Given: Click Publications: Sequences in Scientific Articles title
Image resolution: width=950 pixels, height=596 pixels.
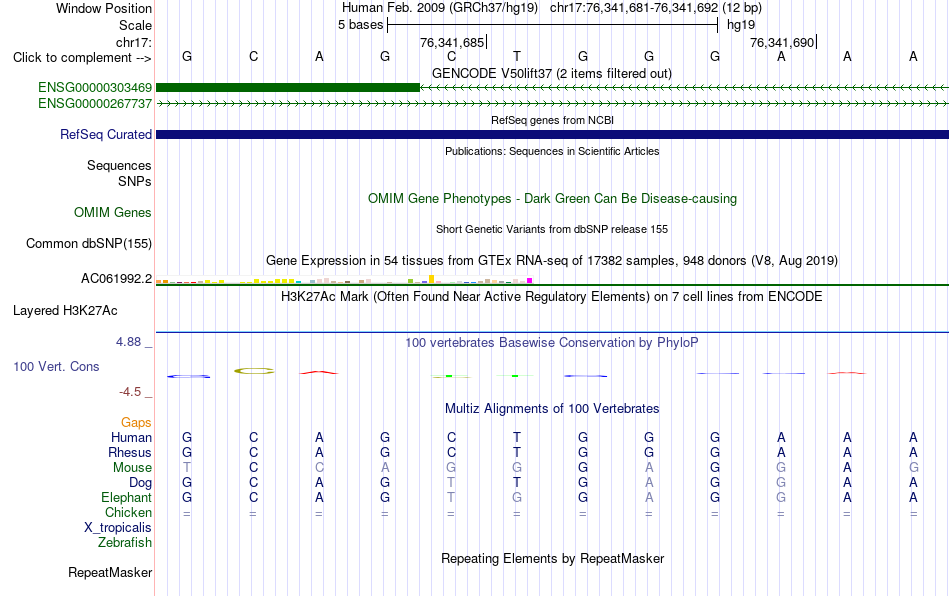Looking at the screenshot, I should click(552, 151).
